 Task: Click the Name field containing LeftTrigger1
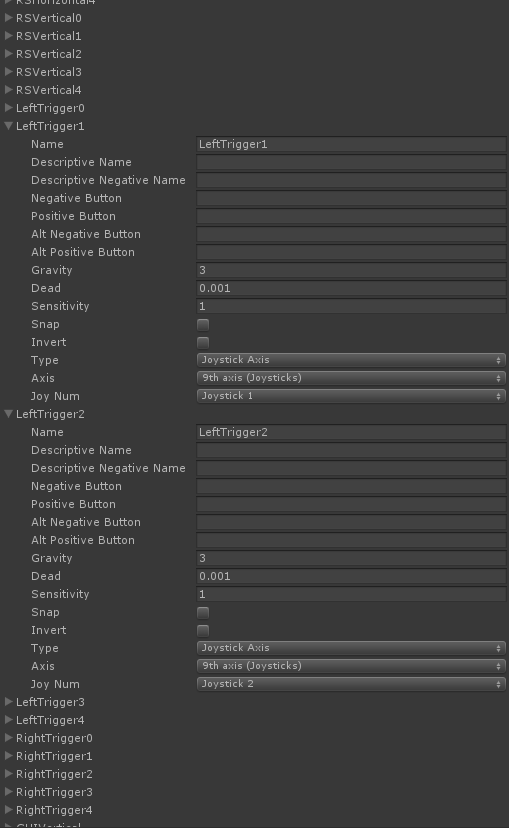pyautogui.click(x=351, y=144)
